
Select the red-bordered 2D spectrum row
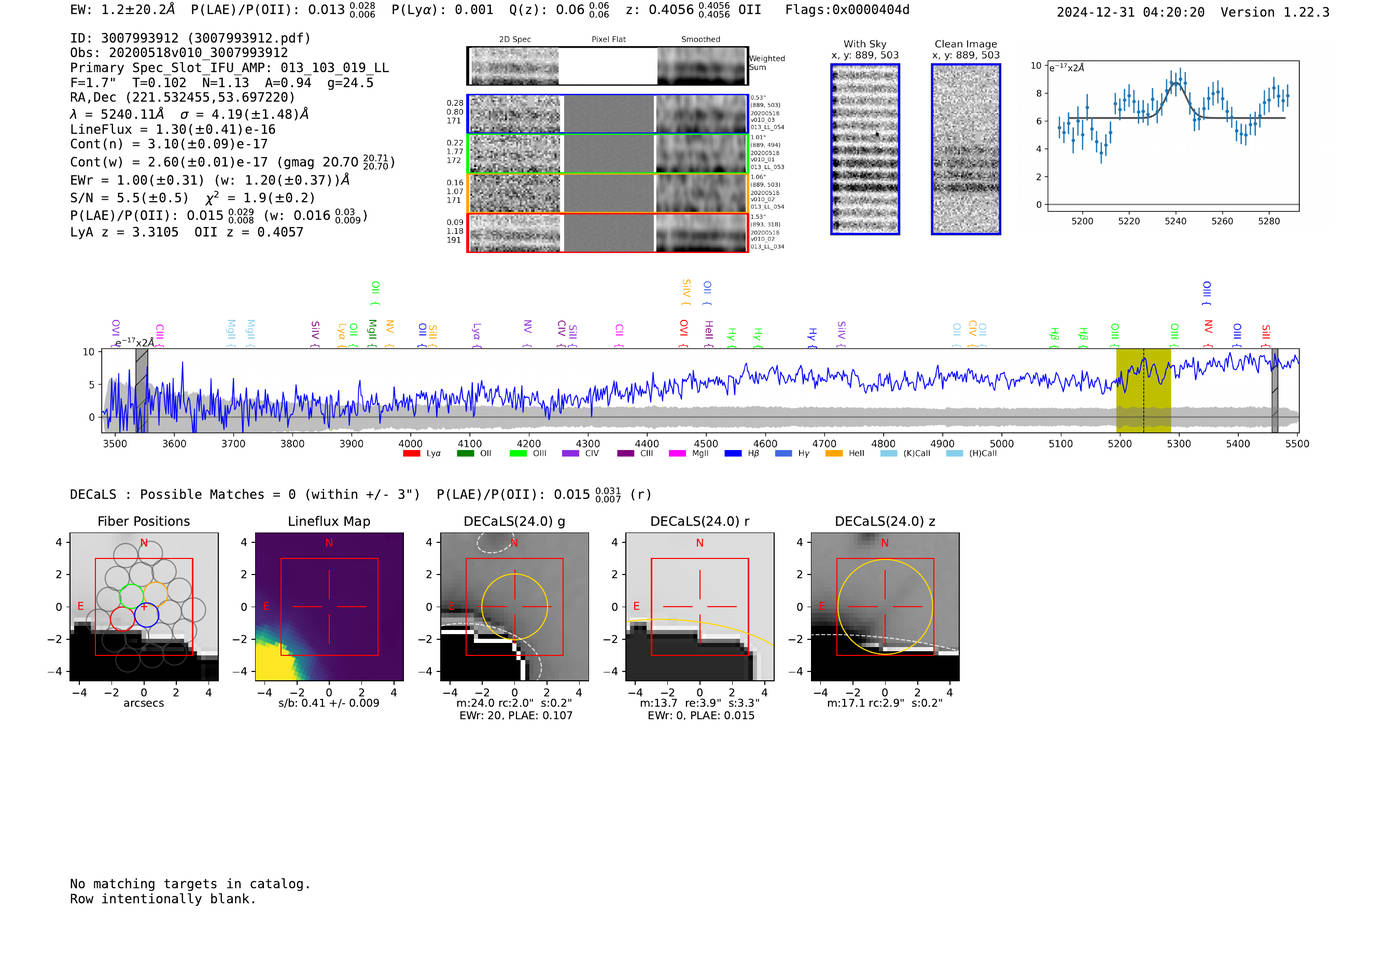coord(608,232)
